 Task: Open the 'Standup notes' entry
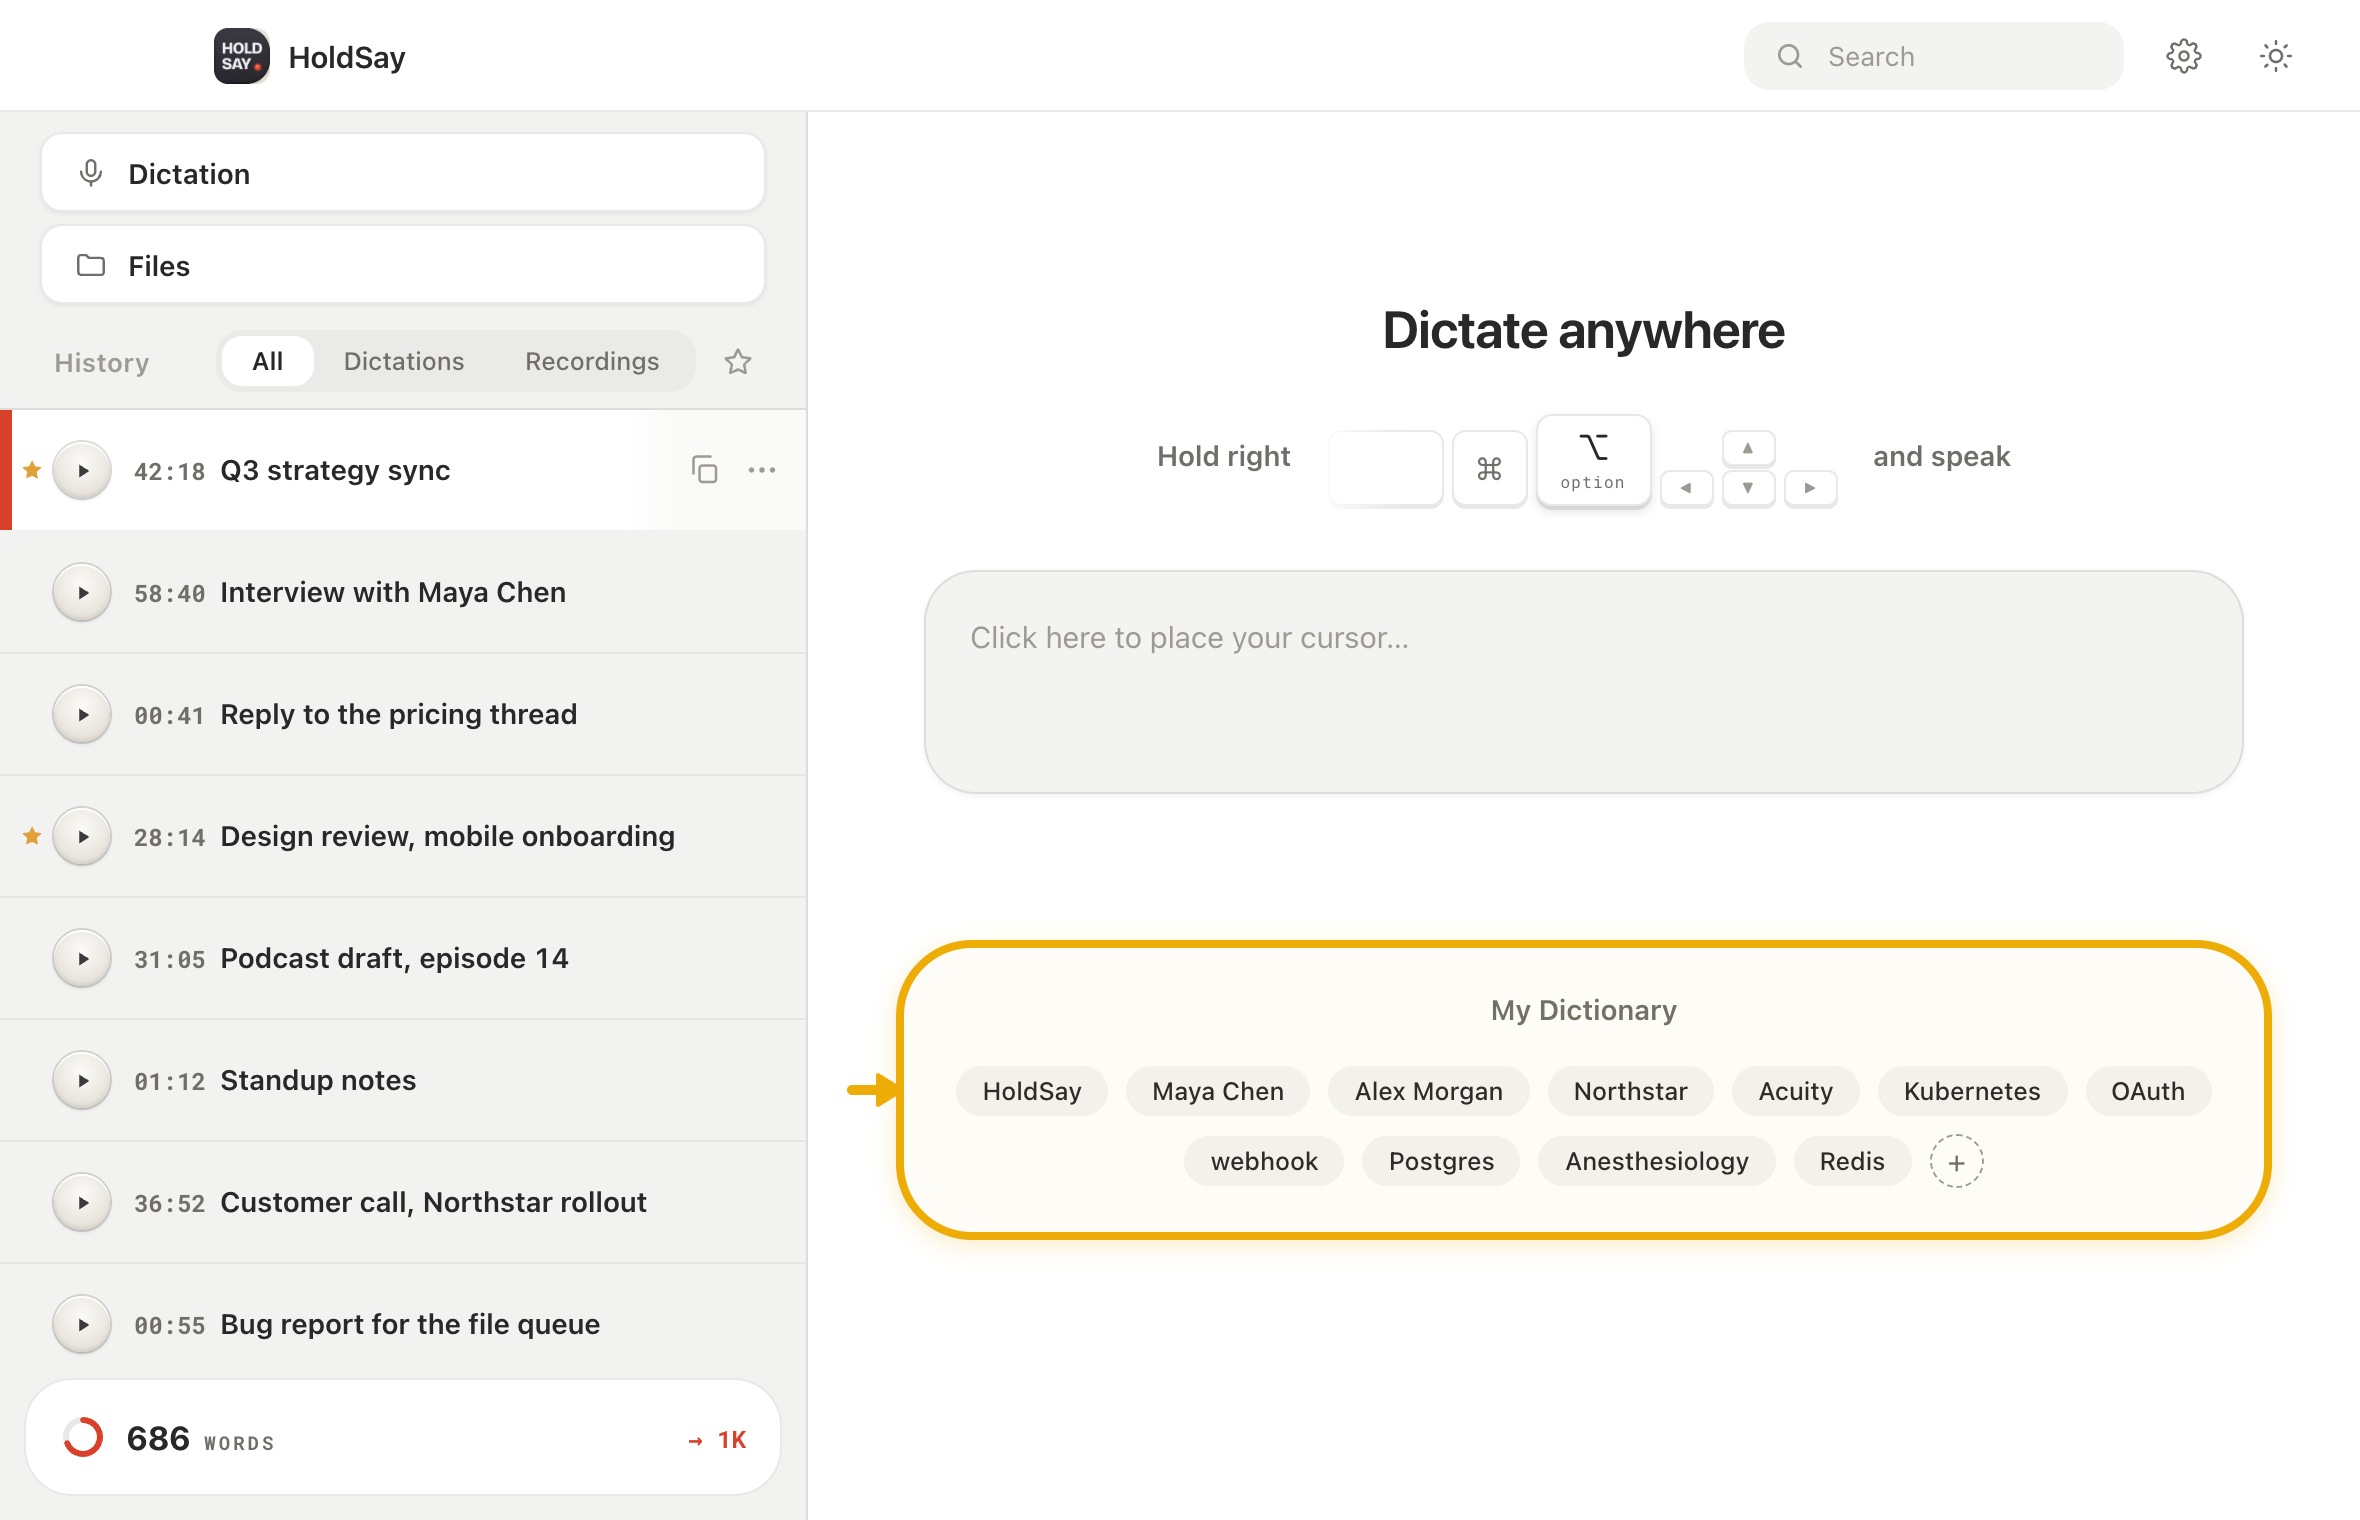pyautogui.click(x=403, y=1080)
